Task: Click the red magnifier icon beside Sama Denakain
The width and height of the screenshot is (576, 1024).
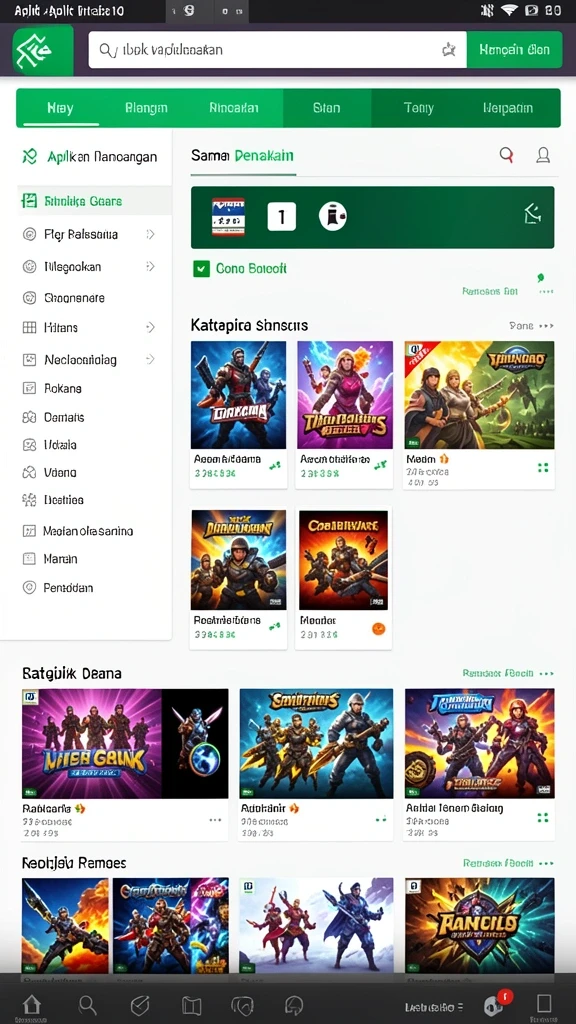Action: pyautogui.click(x=506, y=155)
